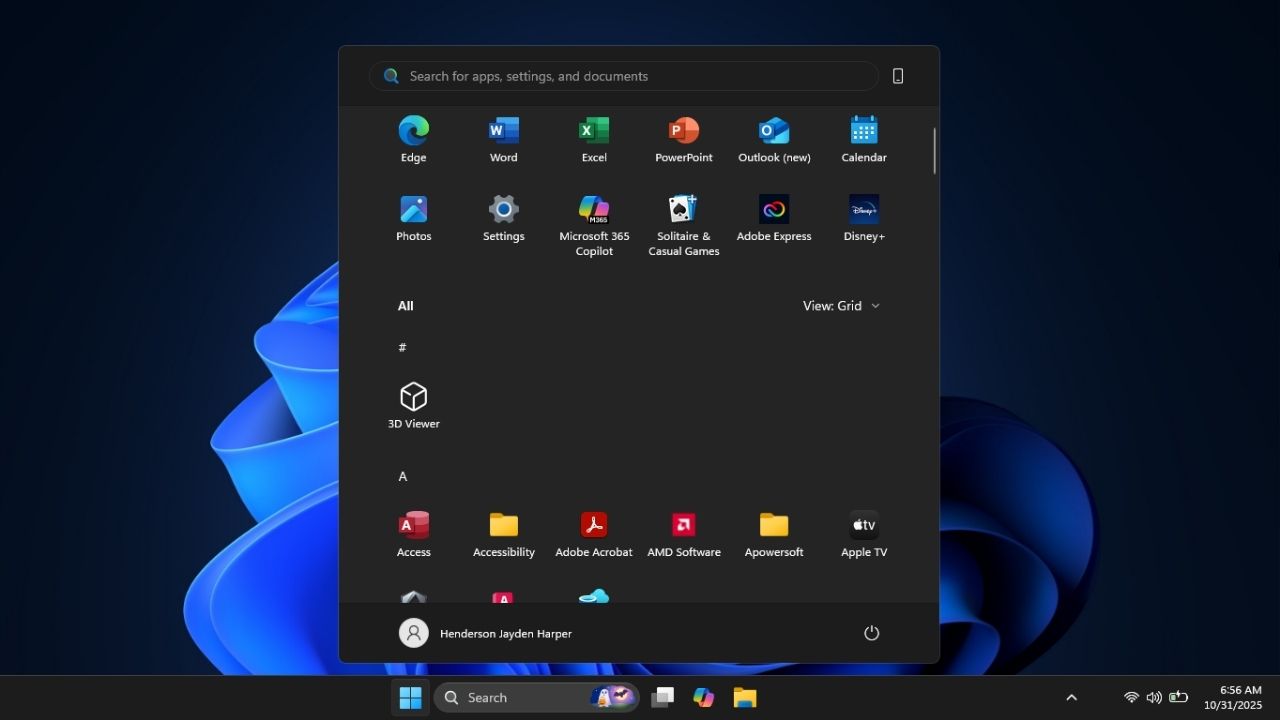Open account options for Henderson Jayden Harper
1280x720 pixels.
tap(485, 633)
